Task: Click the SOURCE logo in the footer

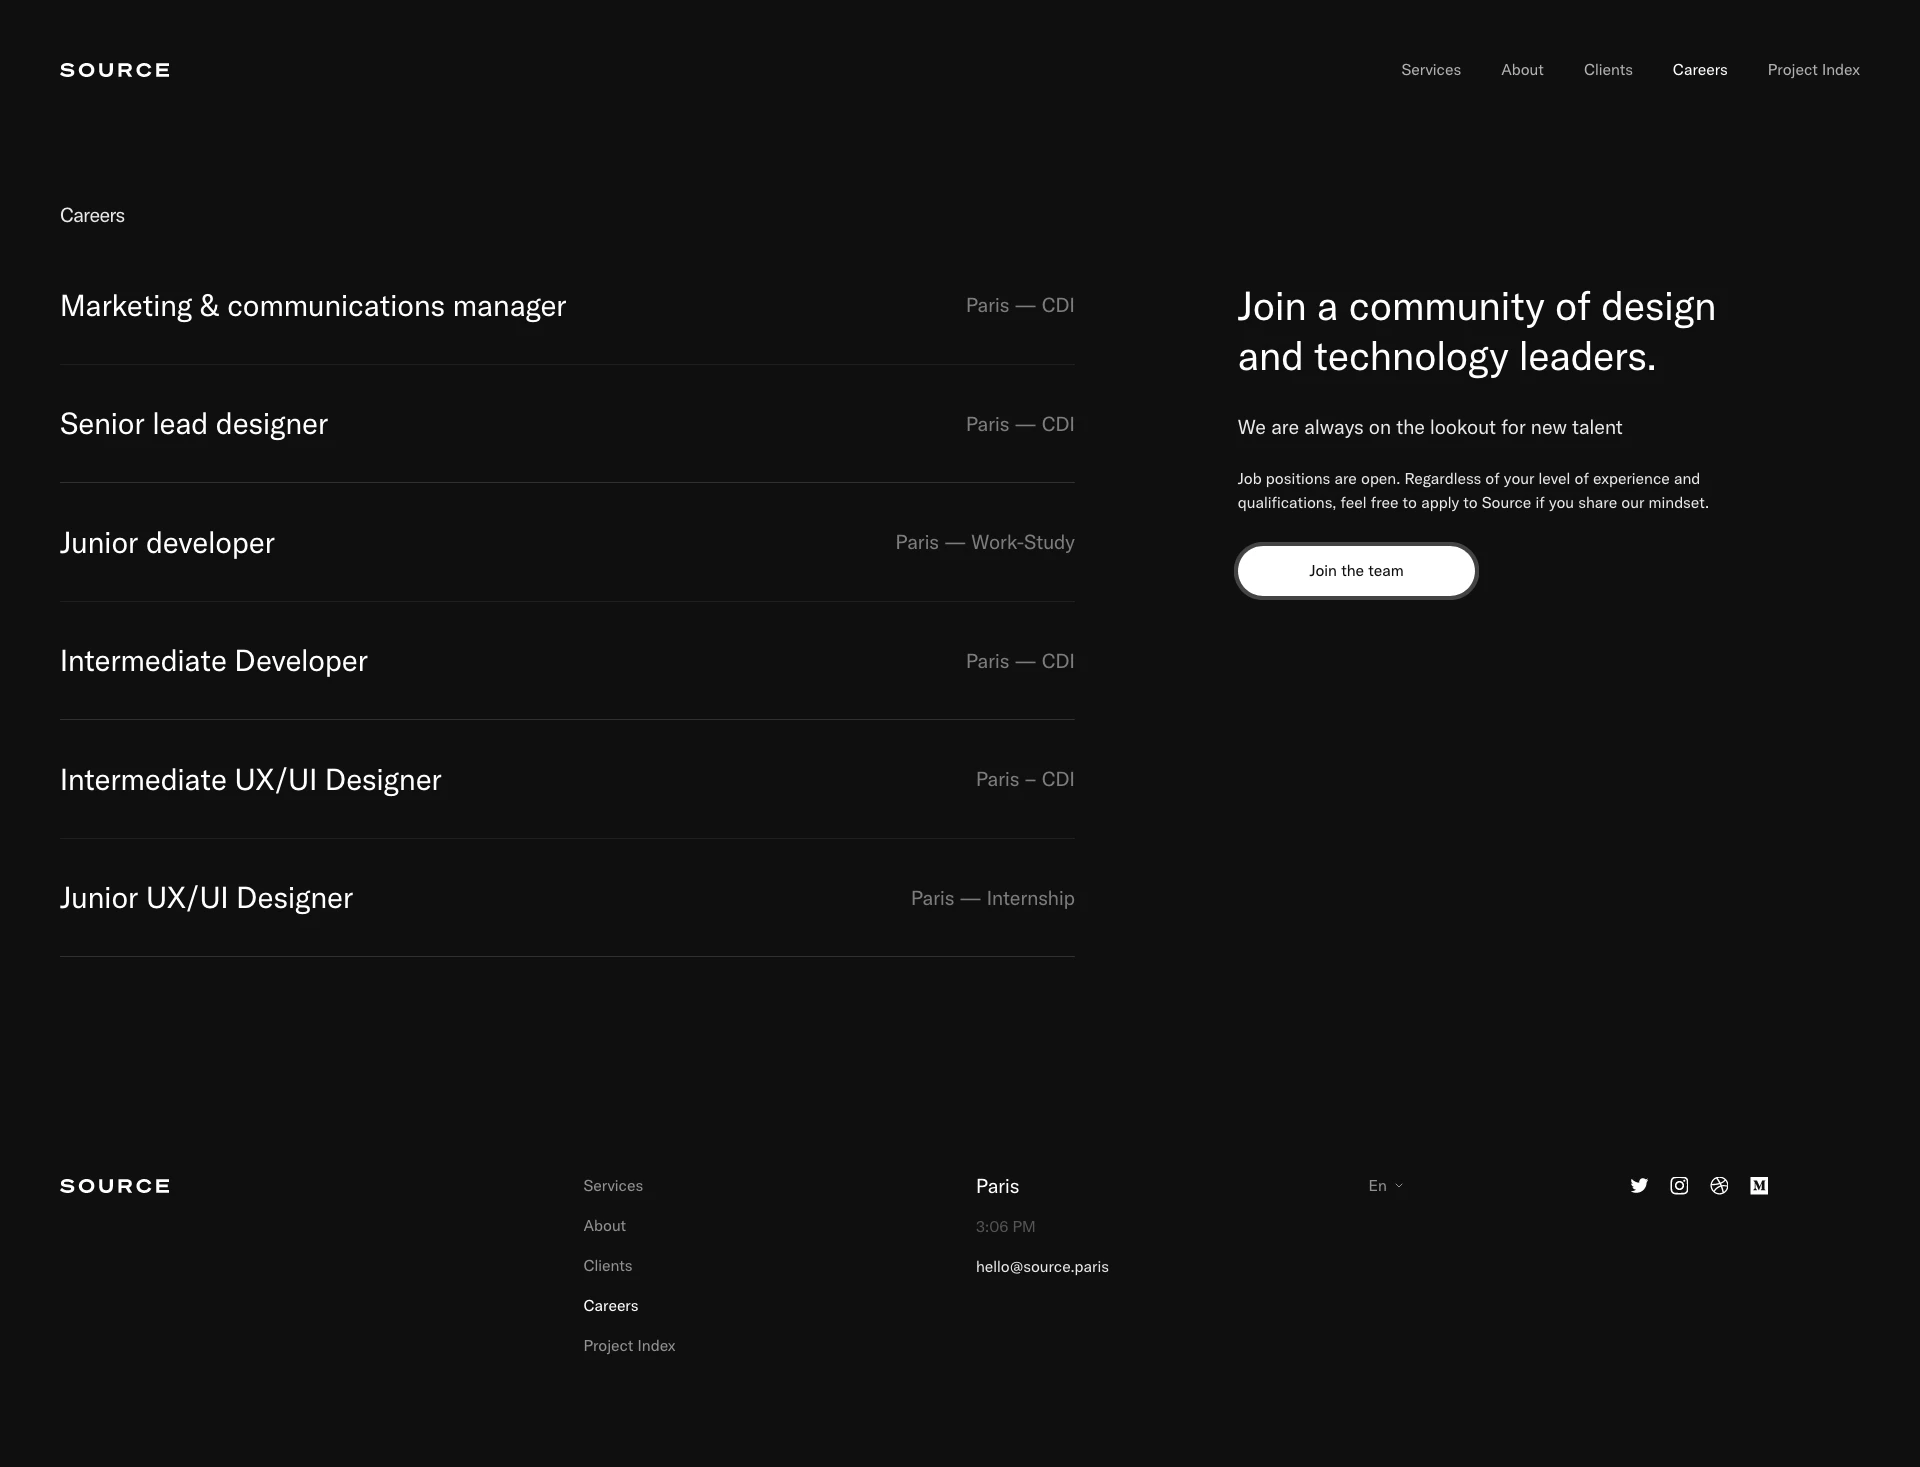Action: [114, 1186]
